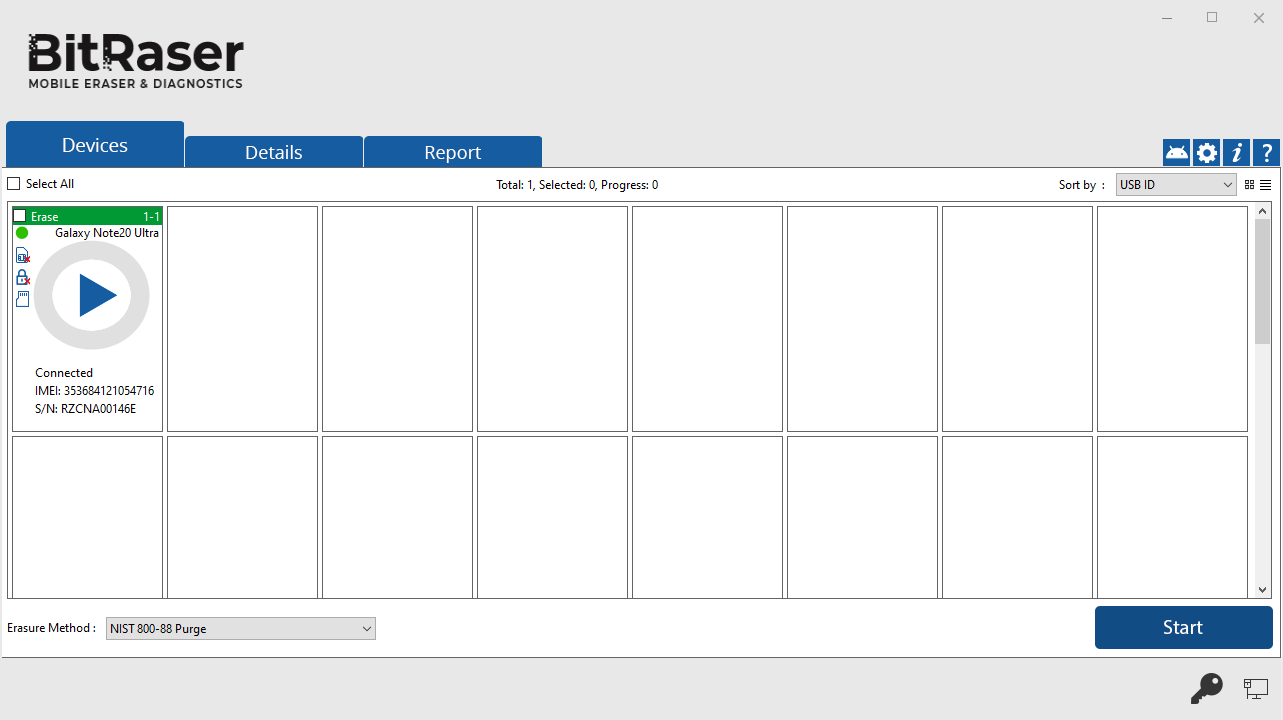
Task: Open the Report tab
Action: 452,152
